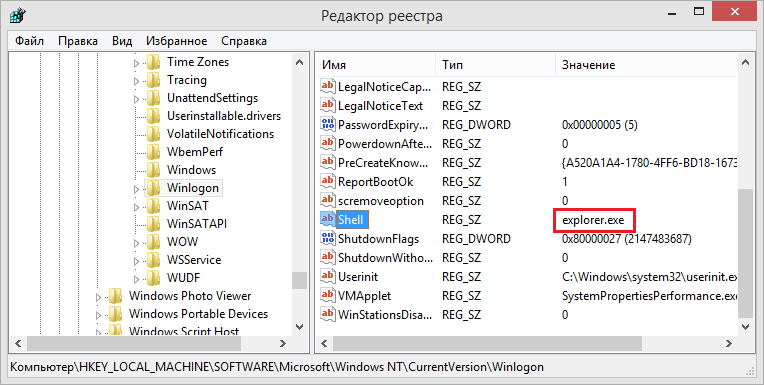
Task: Select the UnattendSettings folder icon
Action: point(153,98)
